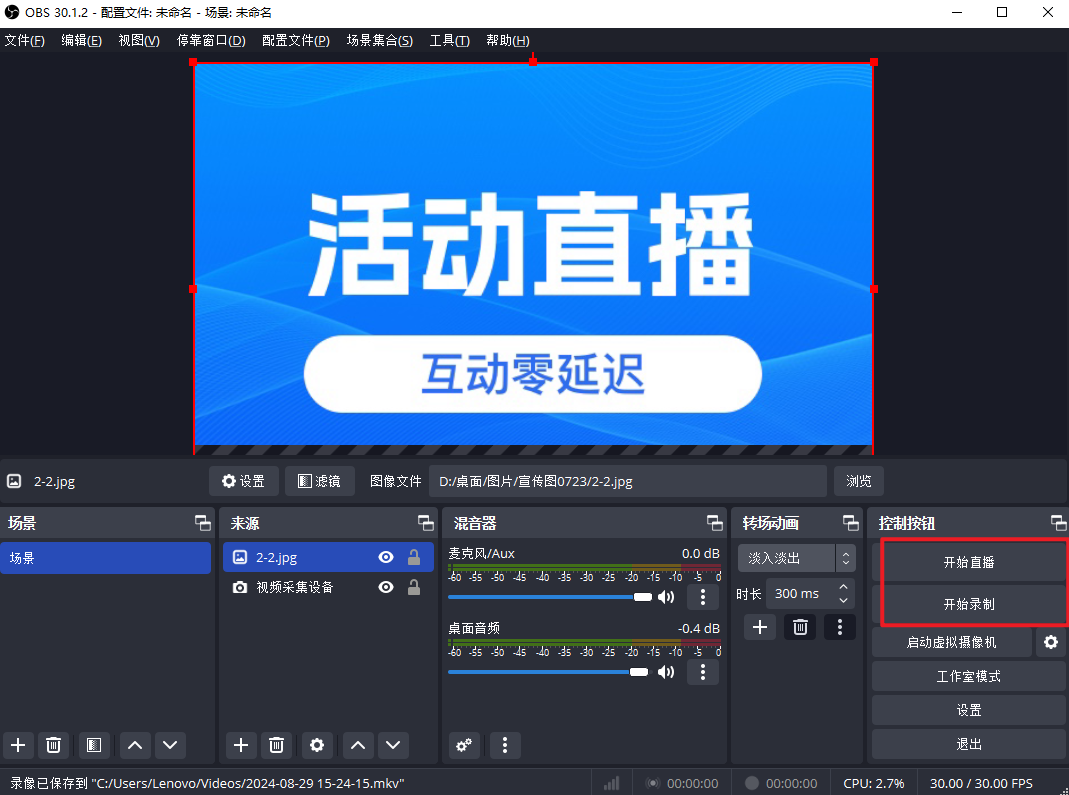Open the 工具 menu
The height and width of the screenshot is (795, 1069).
pyautogui.click(x=449, y=40)
